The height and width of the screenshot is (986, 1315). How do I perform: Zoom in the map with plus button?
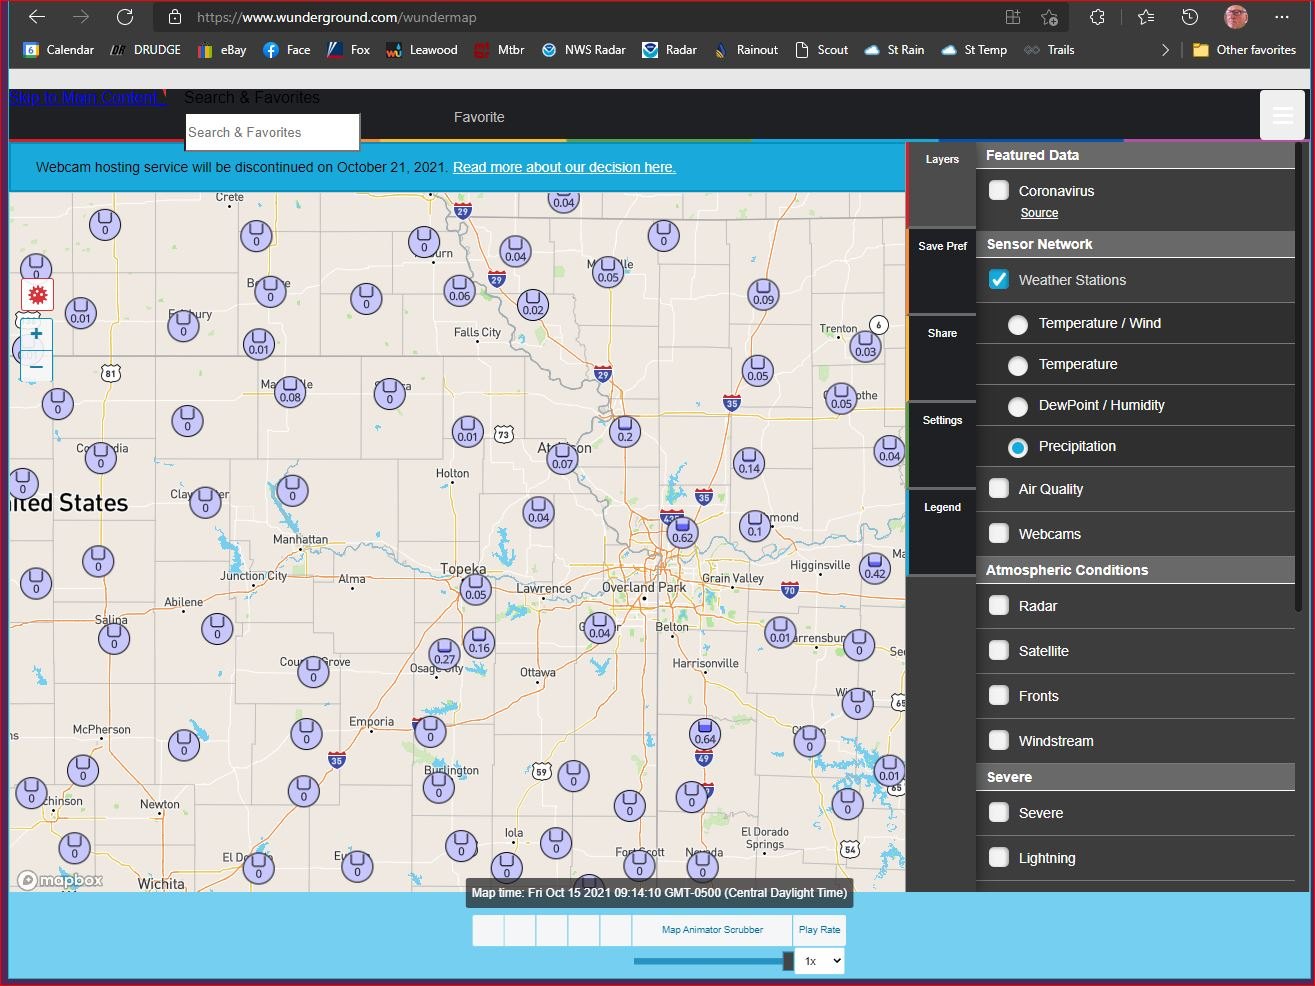click(x=36, y=334)
